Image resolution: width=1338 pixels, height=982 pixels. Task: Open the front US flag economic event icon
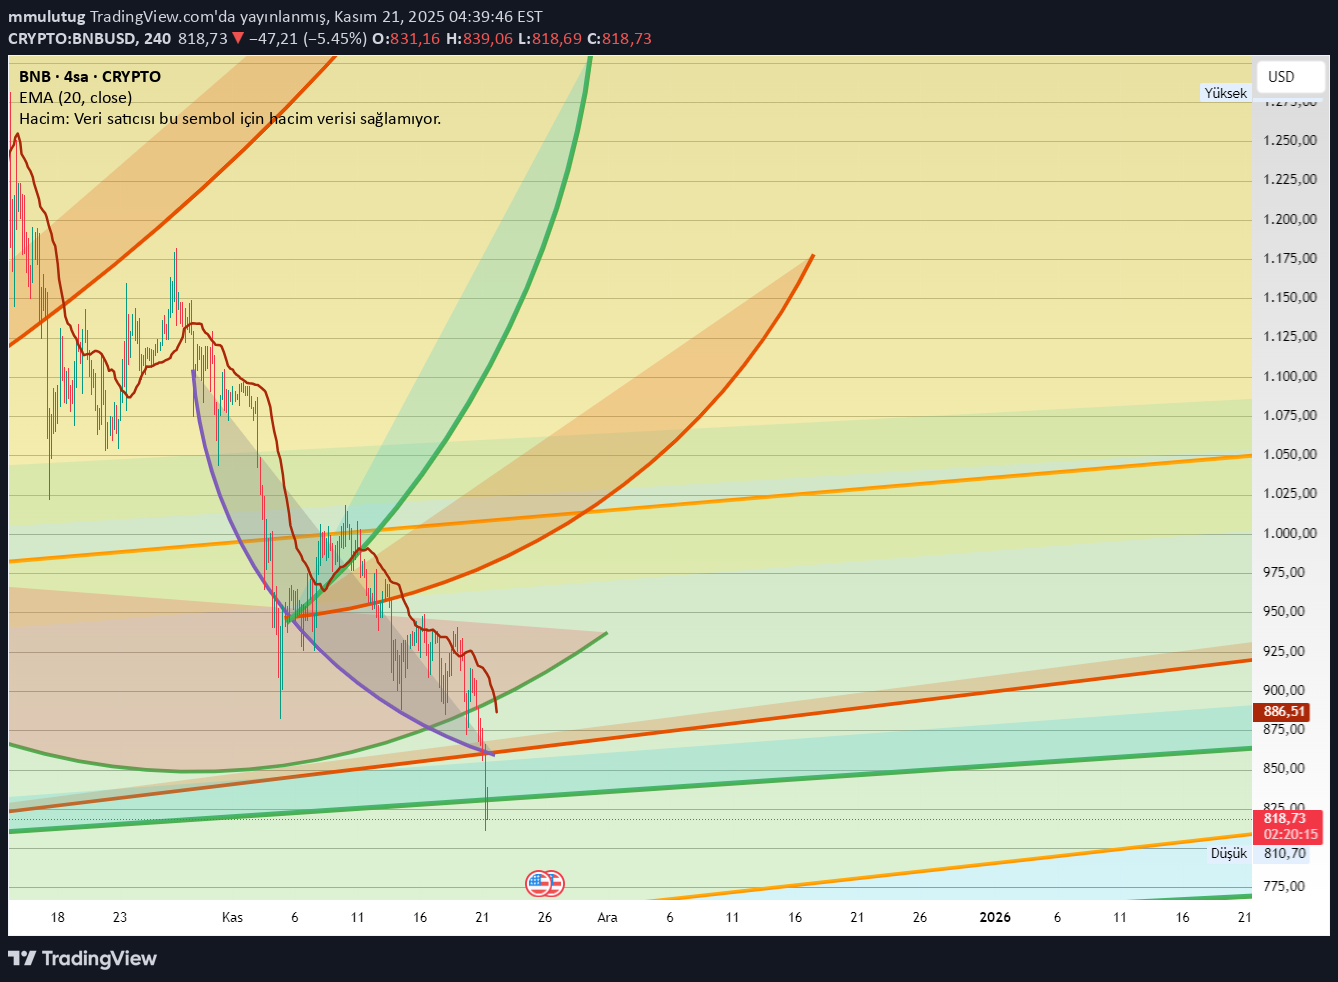click(x=538, y=883)
